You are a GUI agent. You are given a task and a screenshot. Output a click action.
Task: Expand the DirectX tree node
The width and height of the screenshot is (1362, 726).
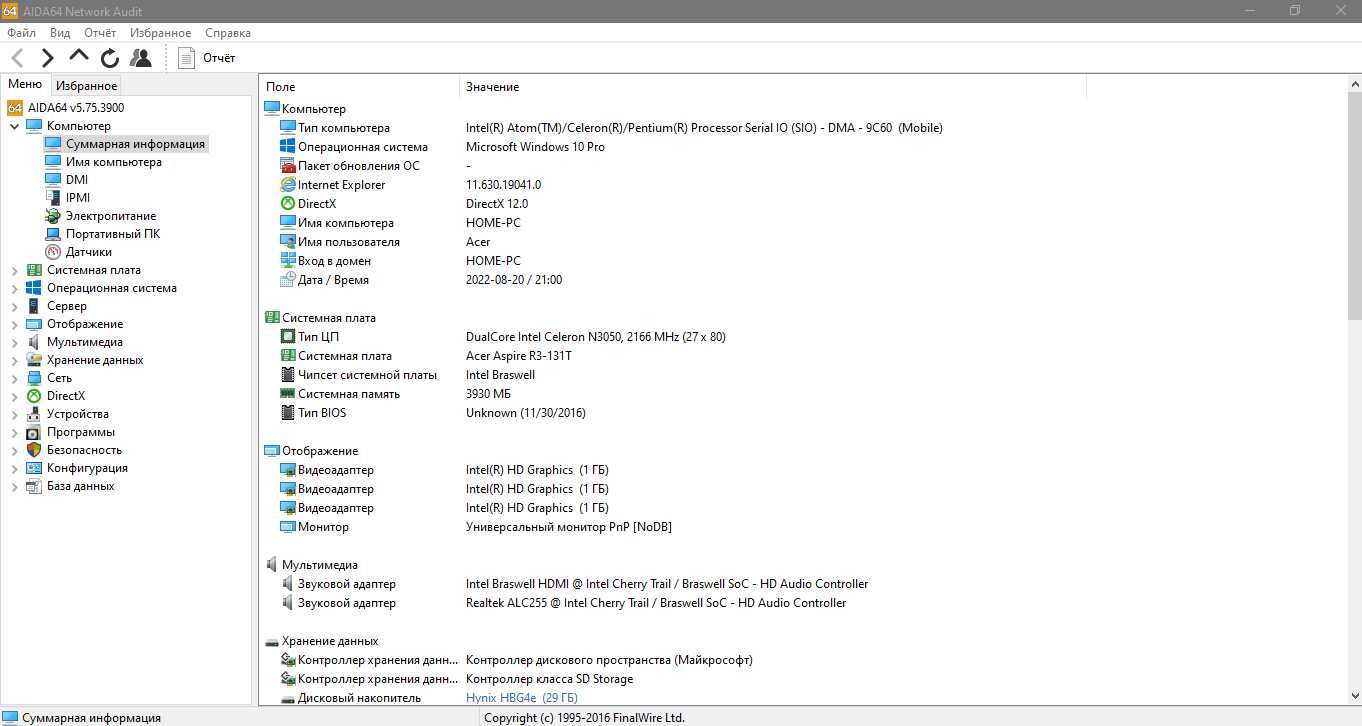pyautogui.click(x=14, y=396)
